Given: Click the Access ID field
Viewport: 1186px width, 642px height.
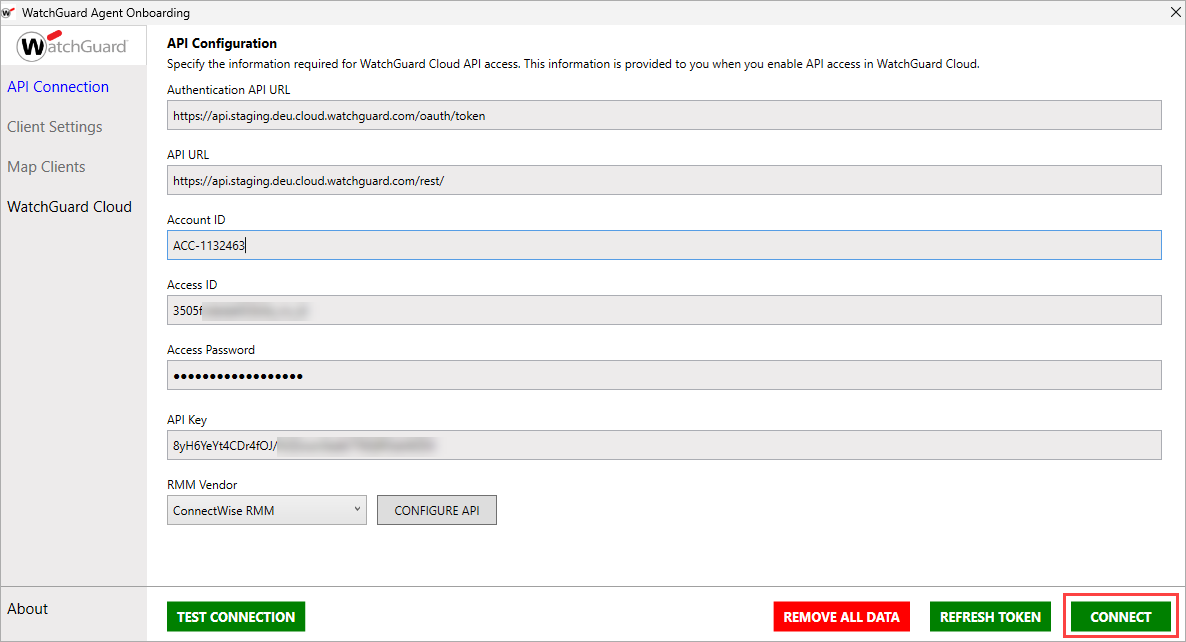Looking at the screenshot, I should 664,310.
